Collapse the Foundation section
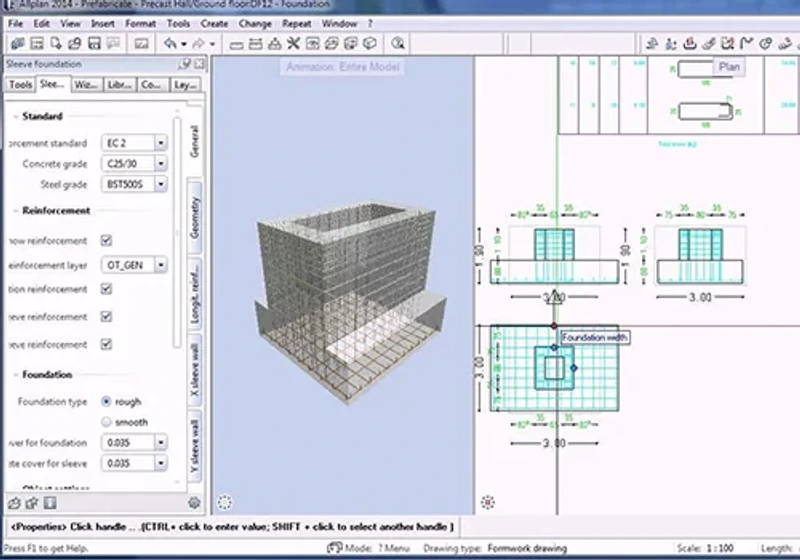Screen dimensions: 800x560 pos(15,374)
